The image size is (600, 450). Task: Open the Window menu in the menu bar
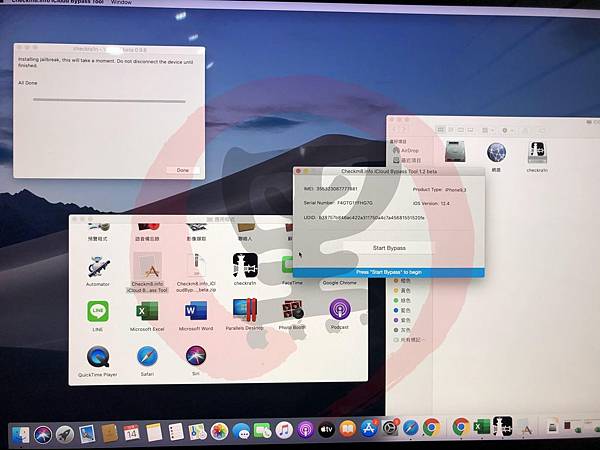coord(121,2)
